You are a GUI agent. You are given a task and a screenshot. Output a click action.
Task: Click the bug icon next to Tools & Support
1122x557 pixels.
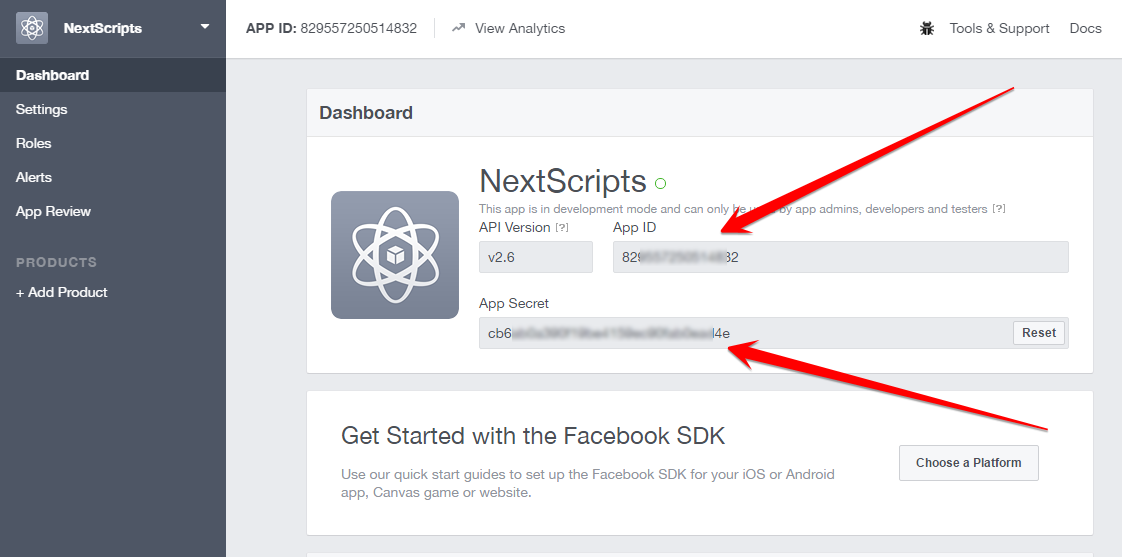pyautogui.click(x=927, y=29)
